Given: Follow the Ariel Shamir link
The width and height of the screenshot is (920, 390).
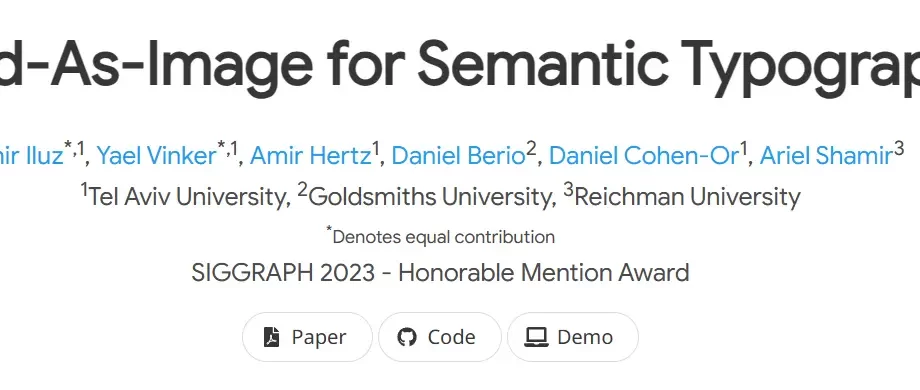Looking at the screenshot, I should [826, 156].
